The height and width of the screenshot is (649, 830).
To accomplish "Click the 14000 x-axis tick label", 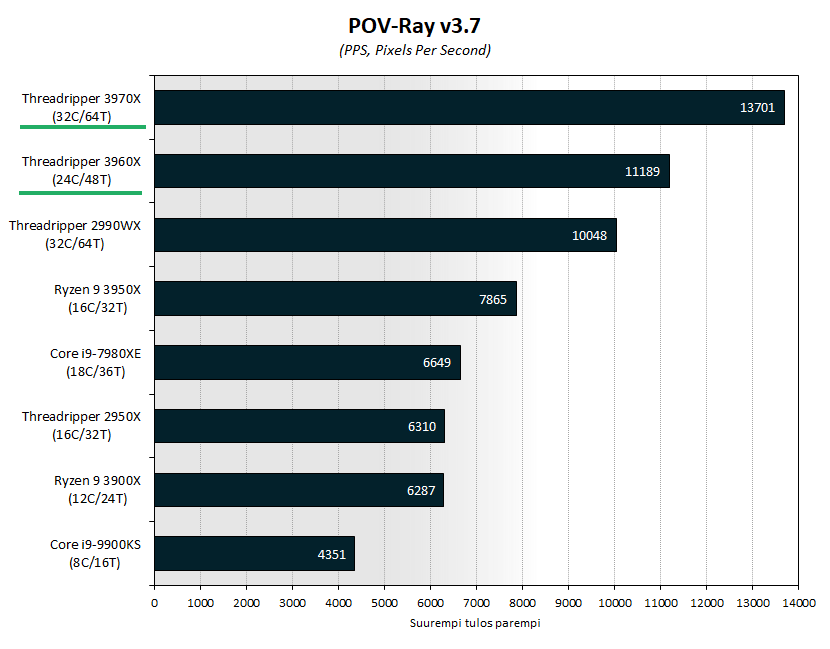I will pyautogui.click(x=799, y=603).
